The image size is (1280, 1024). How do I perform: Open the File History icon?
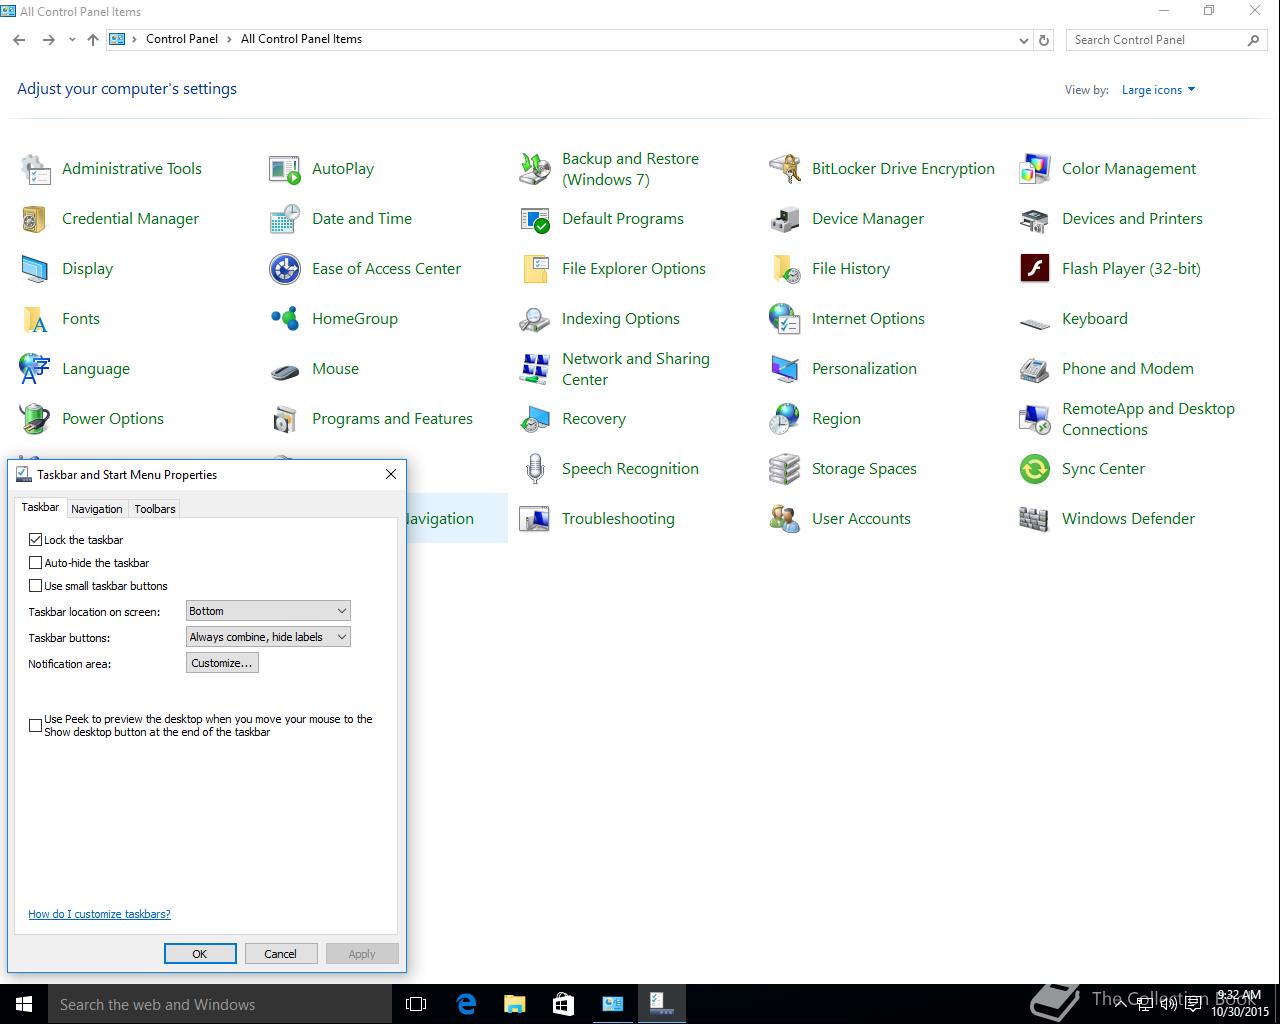785,269
